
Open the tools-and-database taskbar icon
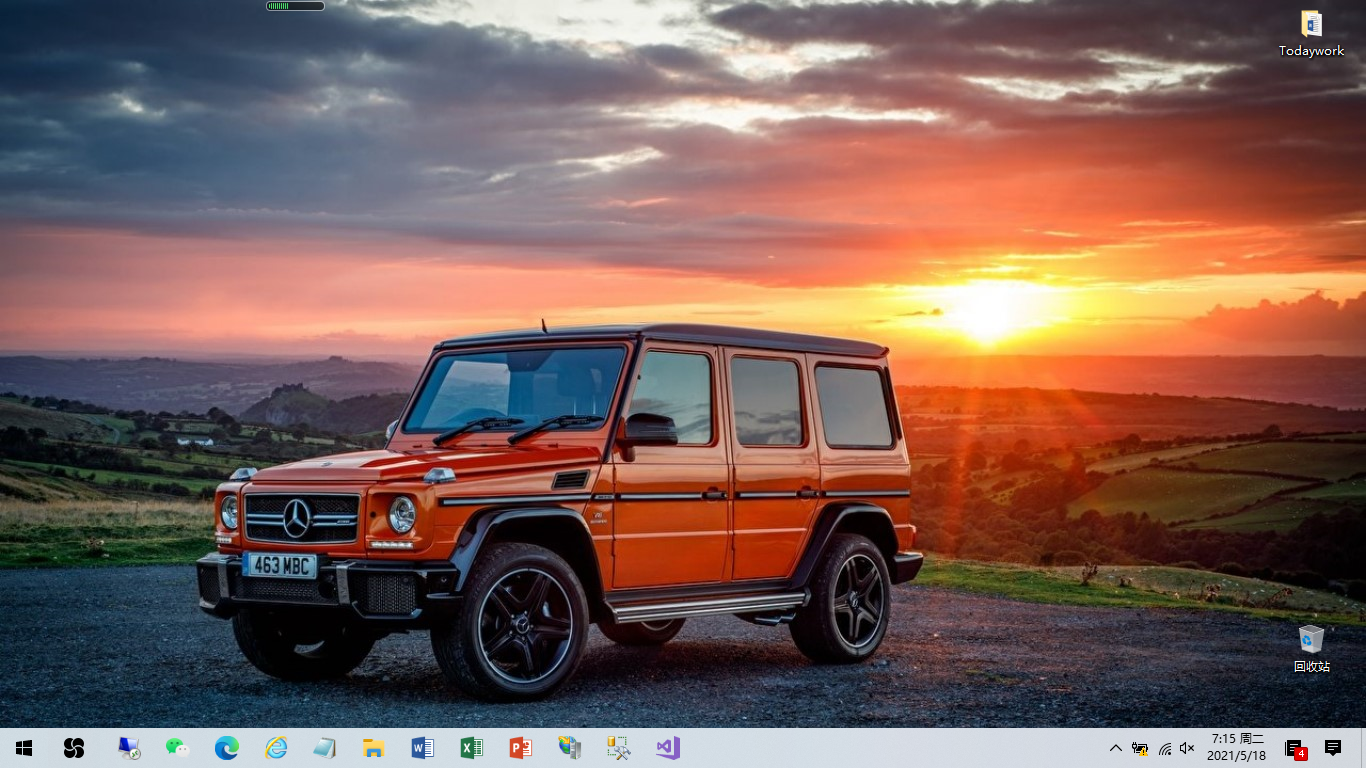pos(619,748)
